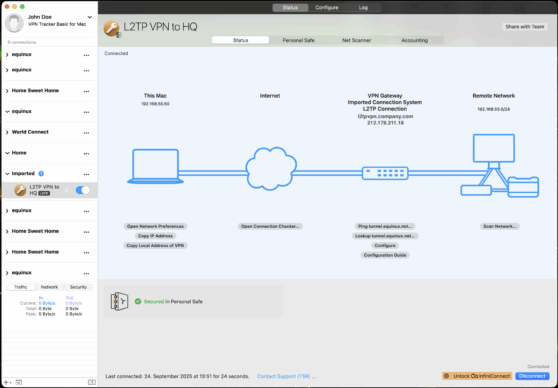Viewport: 558px width, 388px height.
Task: Click the VPN Gateway router illustration
Action: 385,173
